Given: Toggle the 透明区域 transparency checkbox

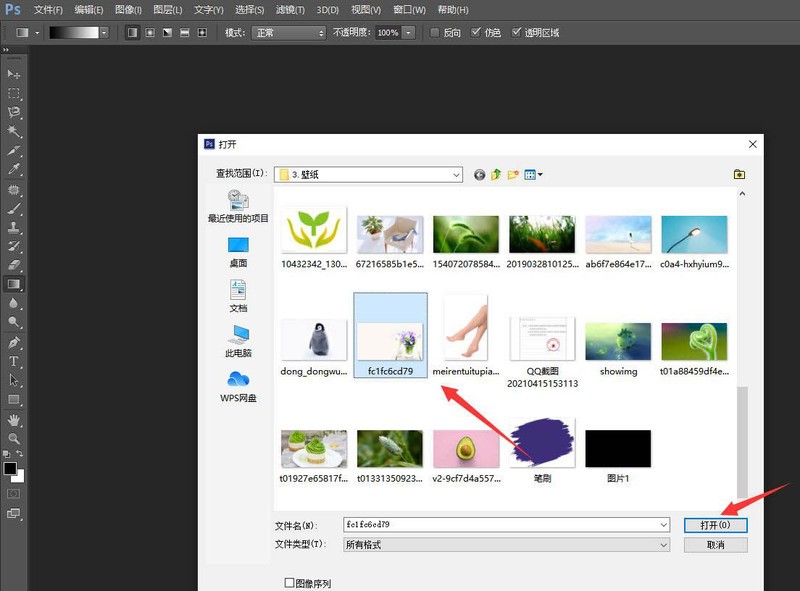Looking at the screenshot, I should (516, 32).
